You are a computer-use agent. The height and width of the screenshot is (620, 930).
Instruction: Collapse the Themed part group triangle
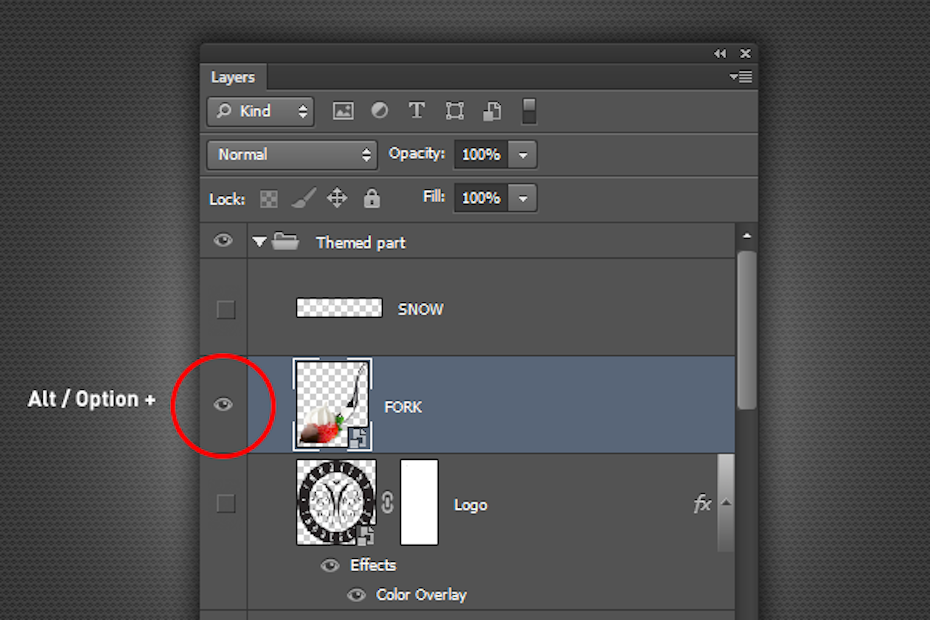259,242
